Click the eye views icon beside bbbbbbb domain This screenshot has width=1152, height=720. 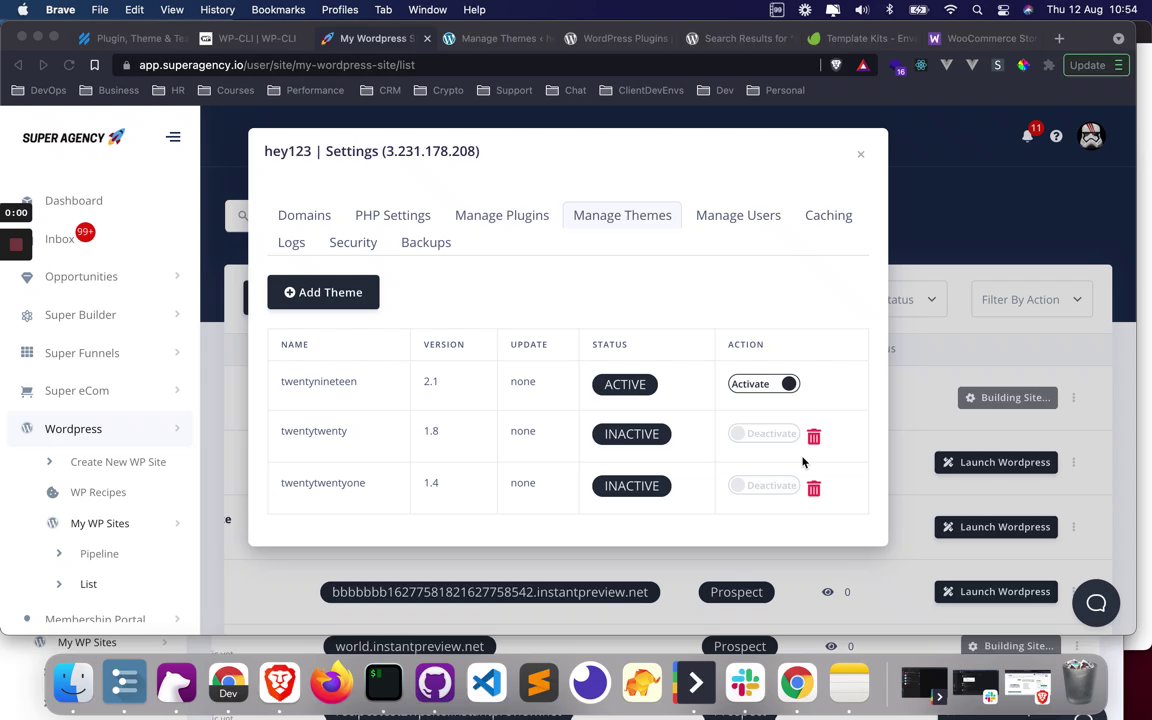point(827,592)
